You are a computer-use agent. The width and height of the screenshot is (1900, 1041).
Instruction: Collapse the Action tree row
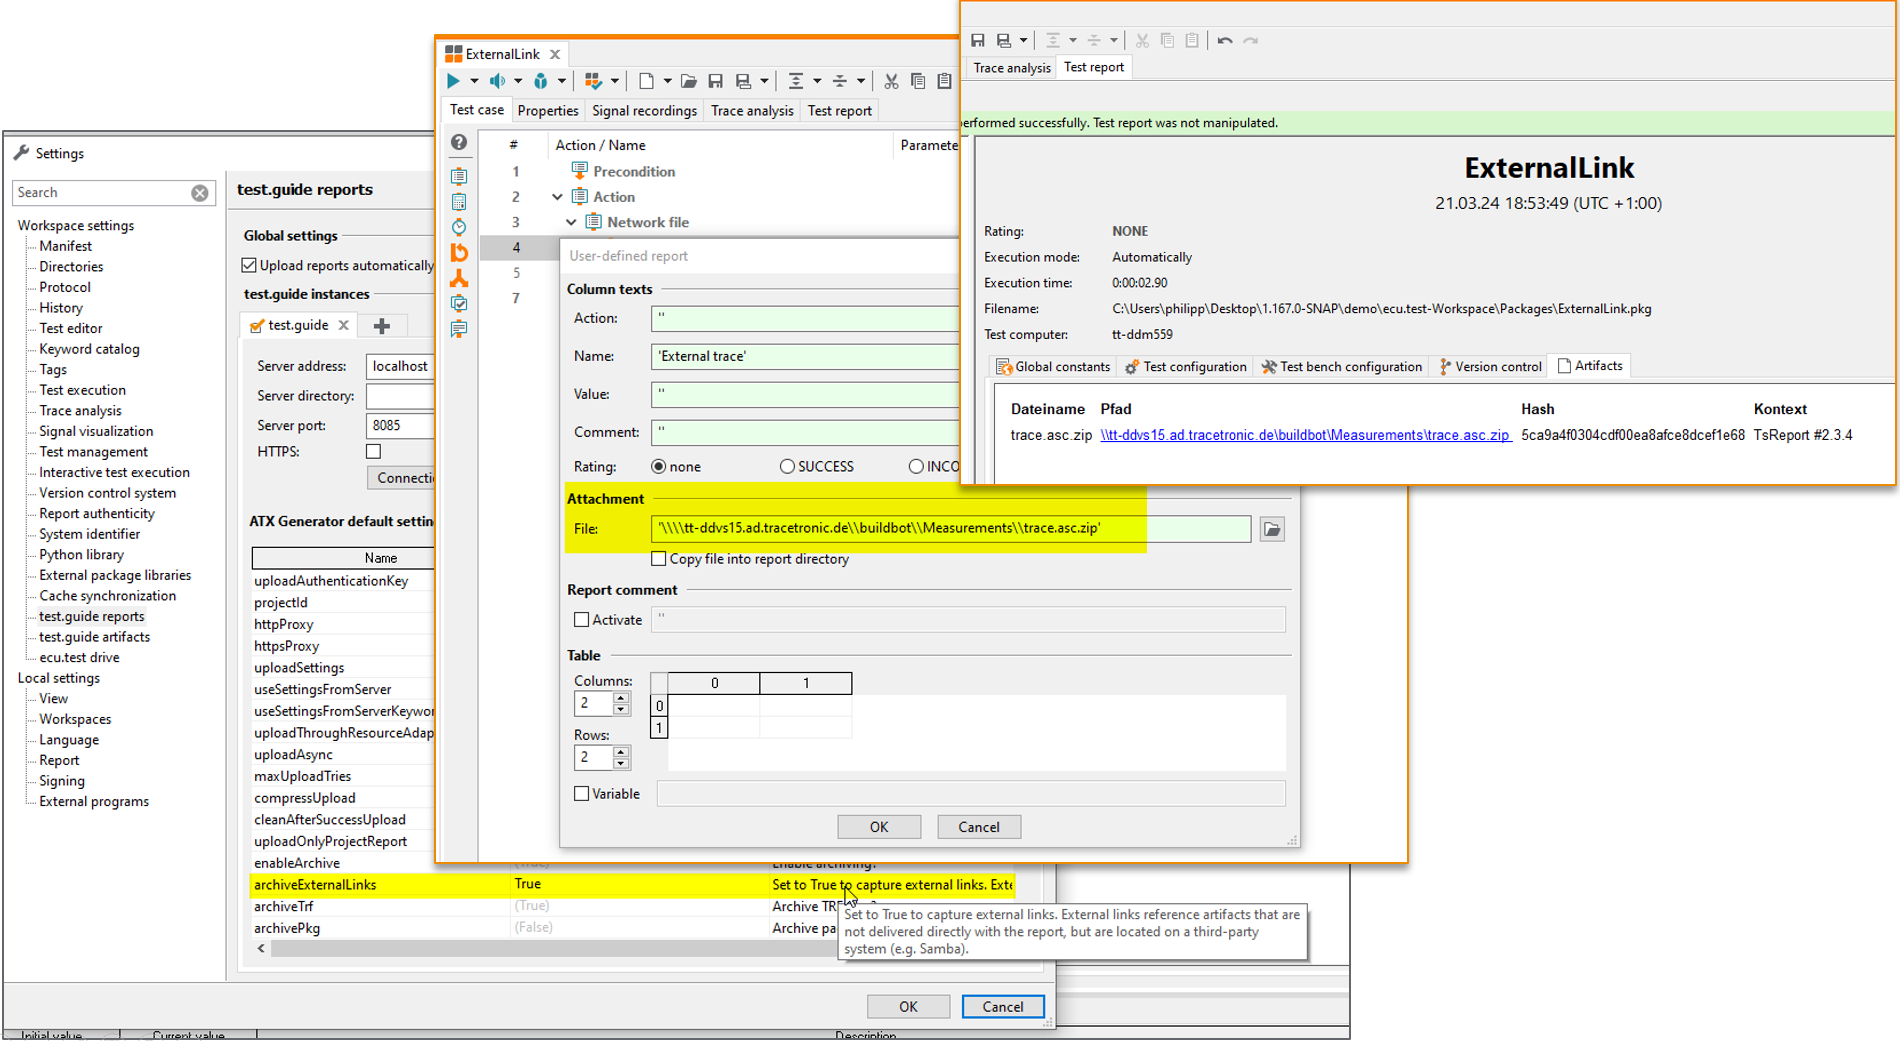pyautogui.click(x=557, y=197)
